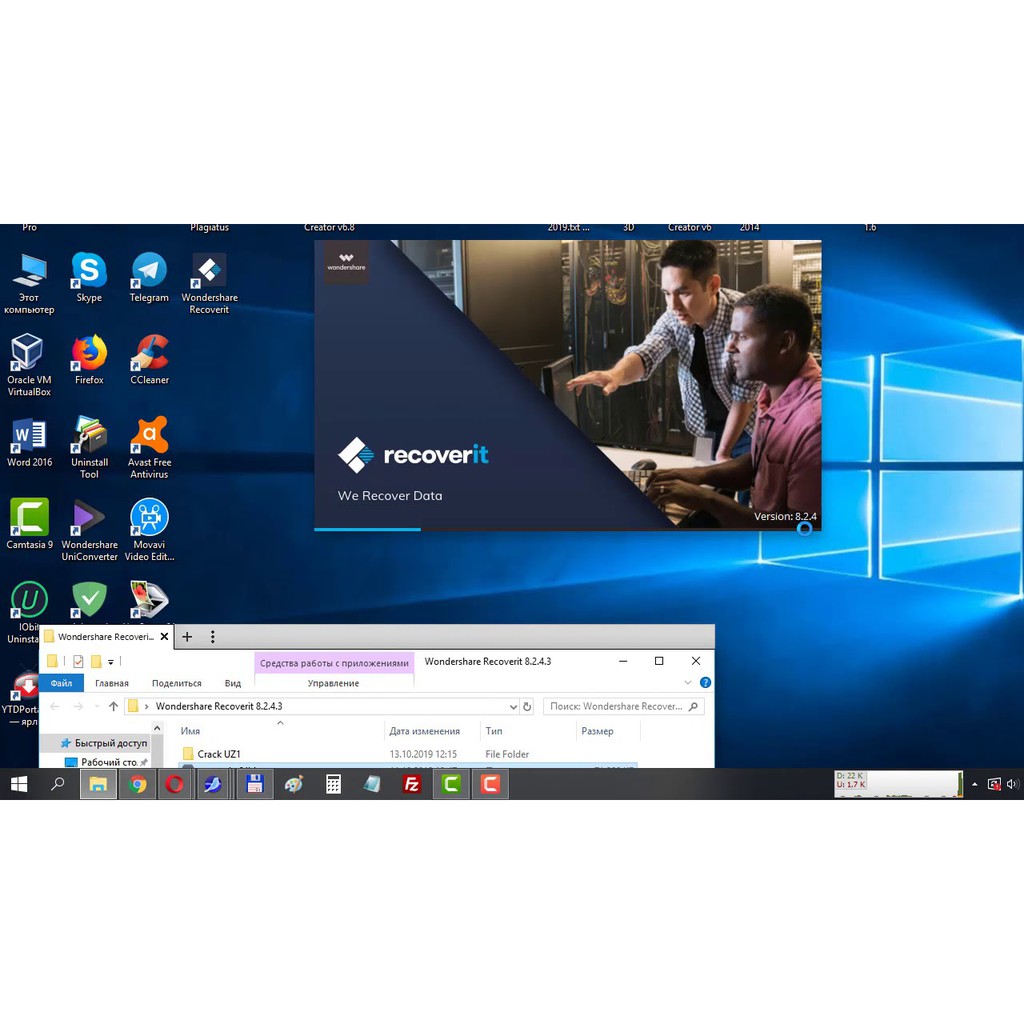Open Google Chrome from the taskbar
Screen dimensions: 1024x1024
click(x=137, y=784)
